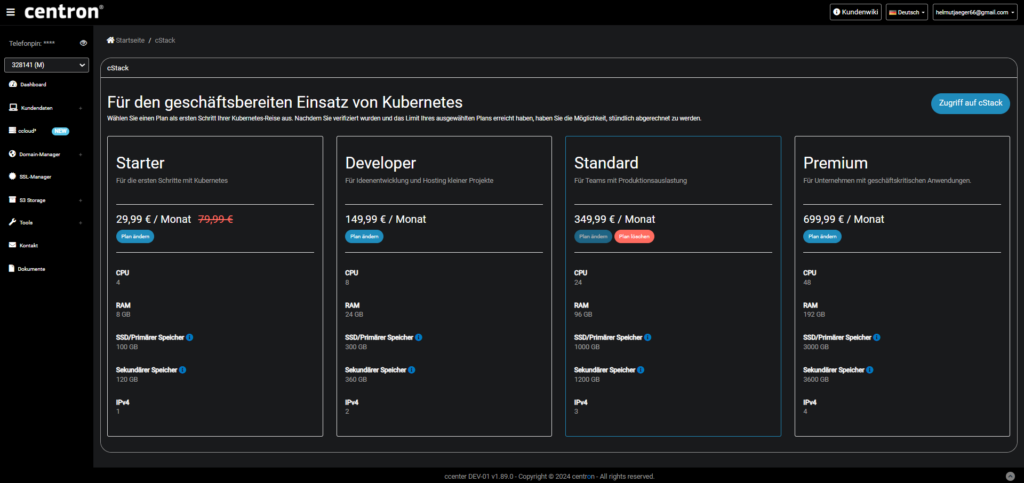Open the hamburger menu next to centron logo

pos(10,12)
